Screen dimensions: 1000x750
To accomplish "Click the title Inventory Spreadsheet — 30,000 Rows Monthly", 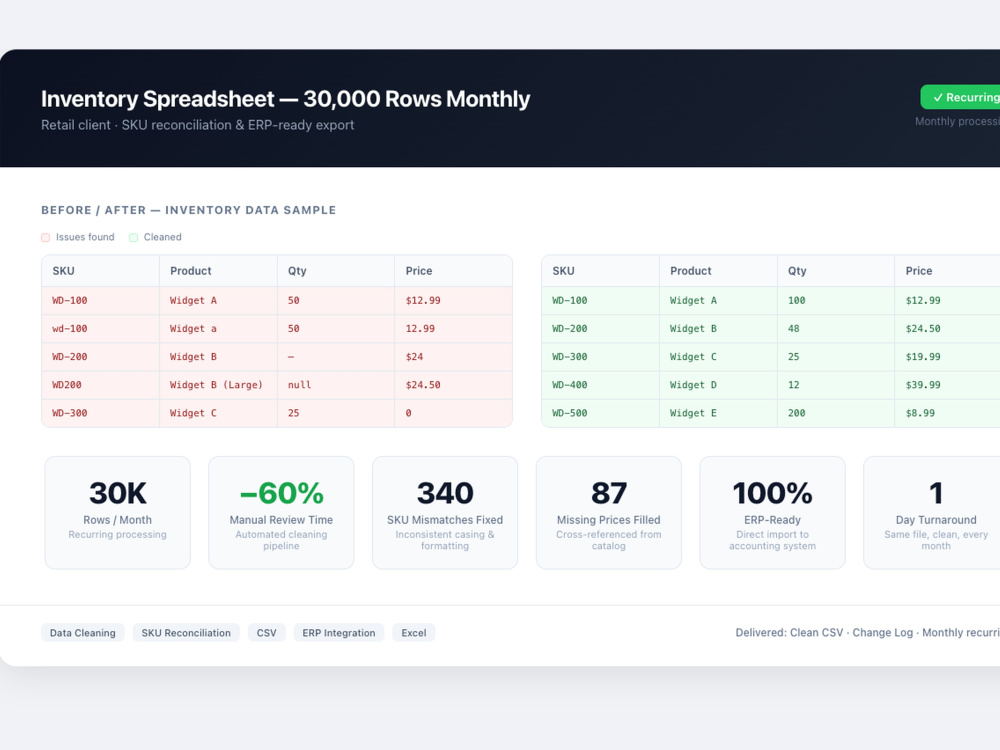I will coord(286,99).
